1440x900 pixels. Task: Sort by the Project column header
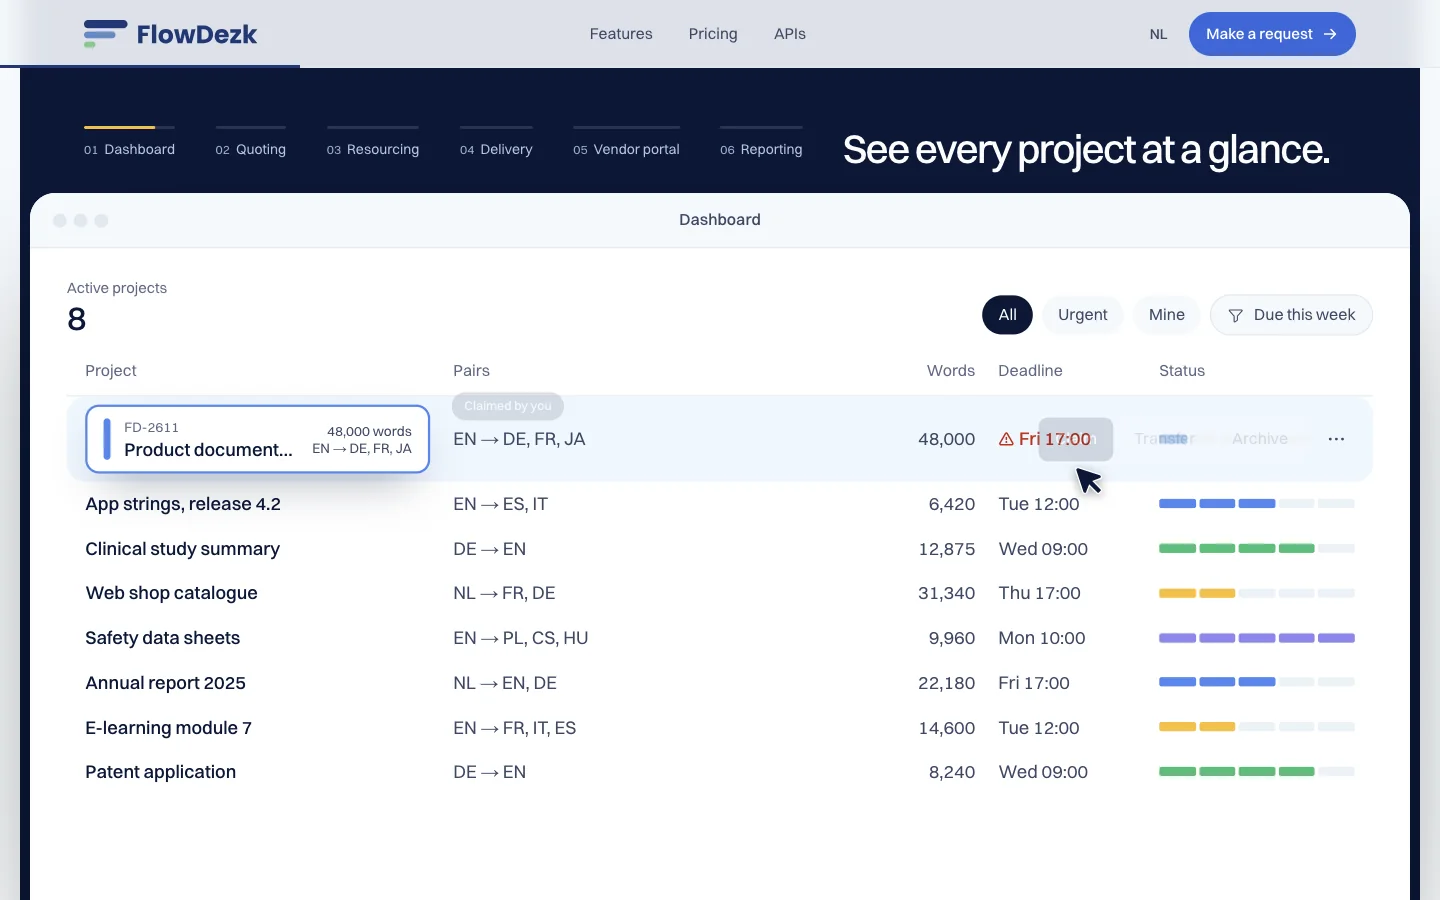(x=111, y=371)
